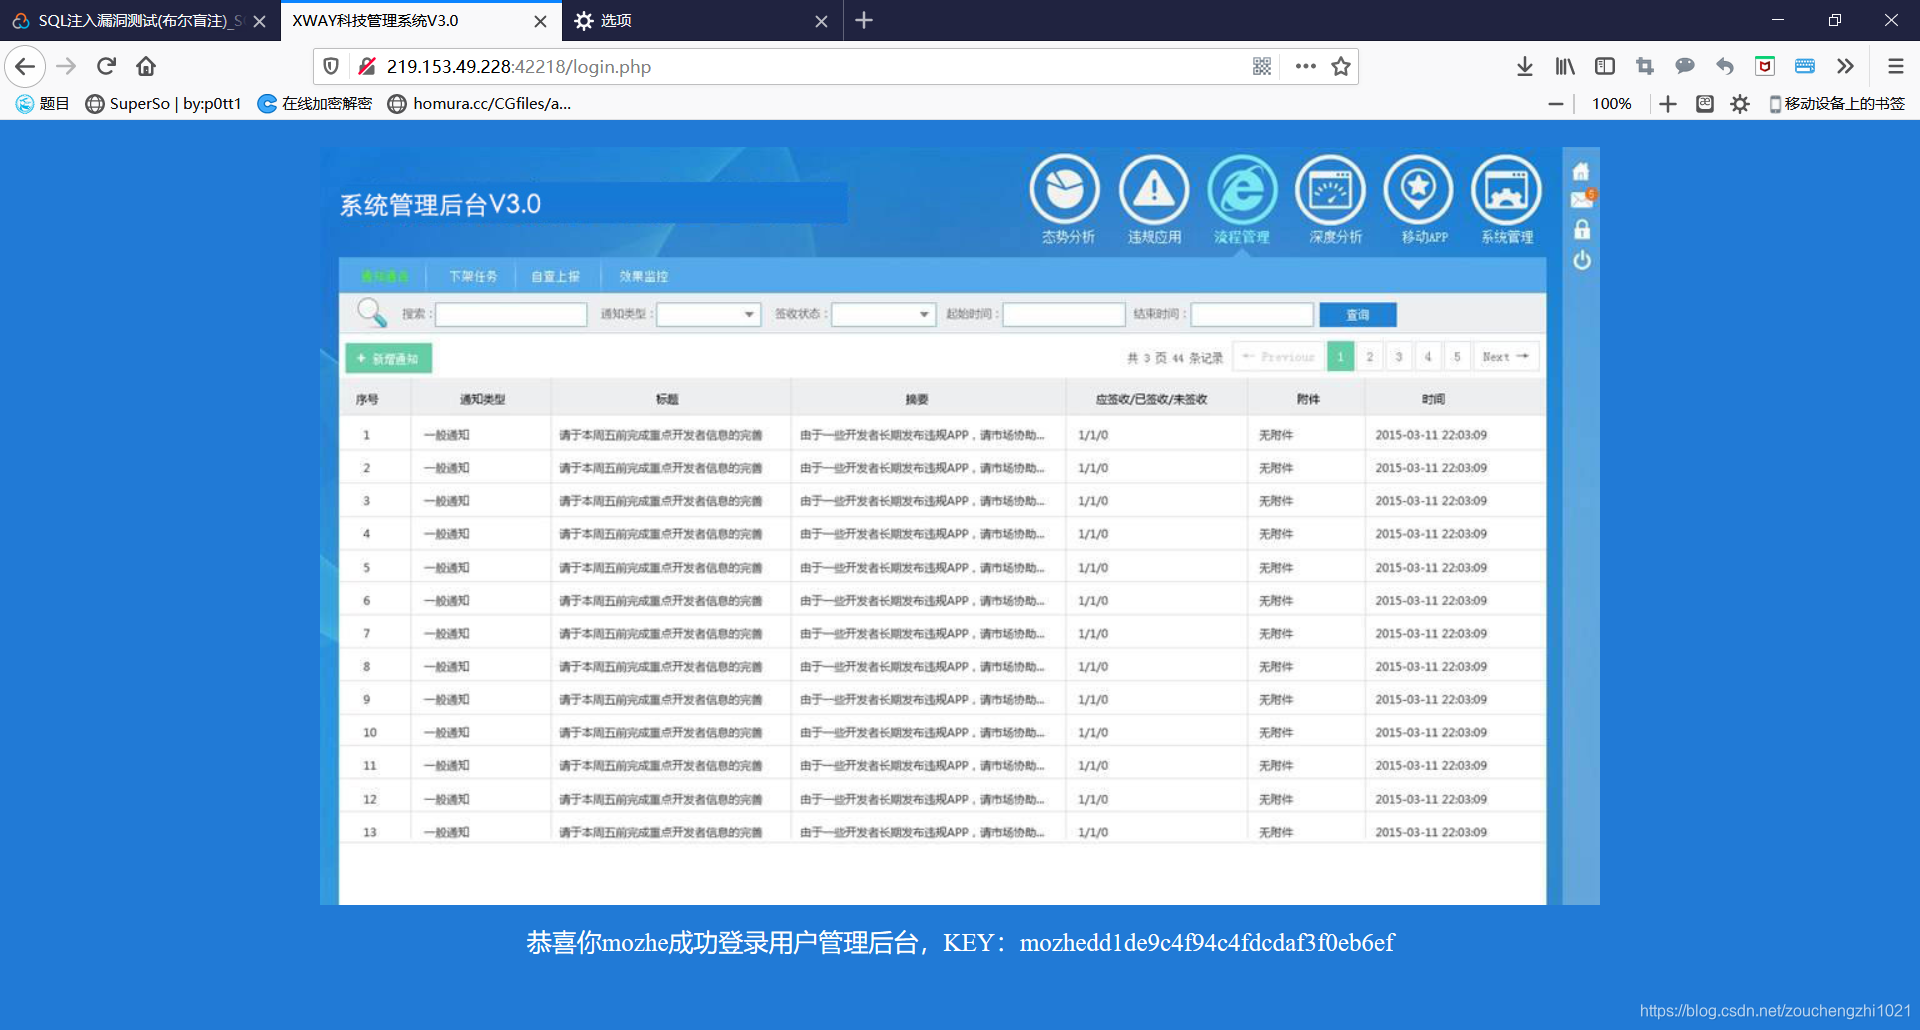Open messages envelope in right sidebar
The width and height of the screenshot is (1920, 1030).
point(1582,199)
